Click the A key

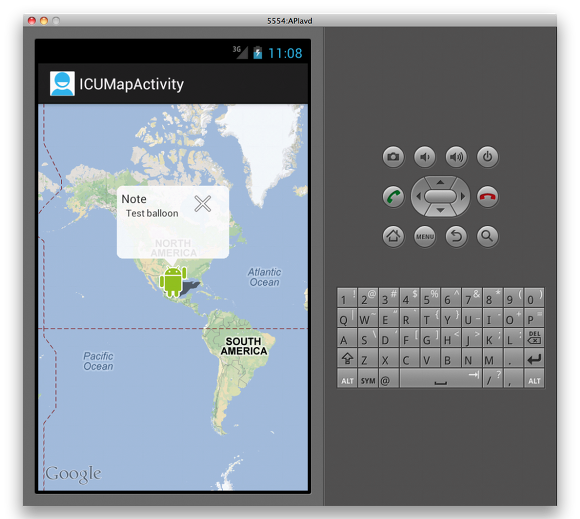click(347, 338)
